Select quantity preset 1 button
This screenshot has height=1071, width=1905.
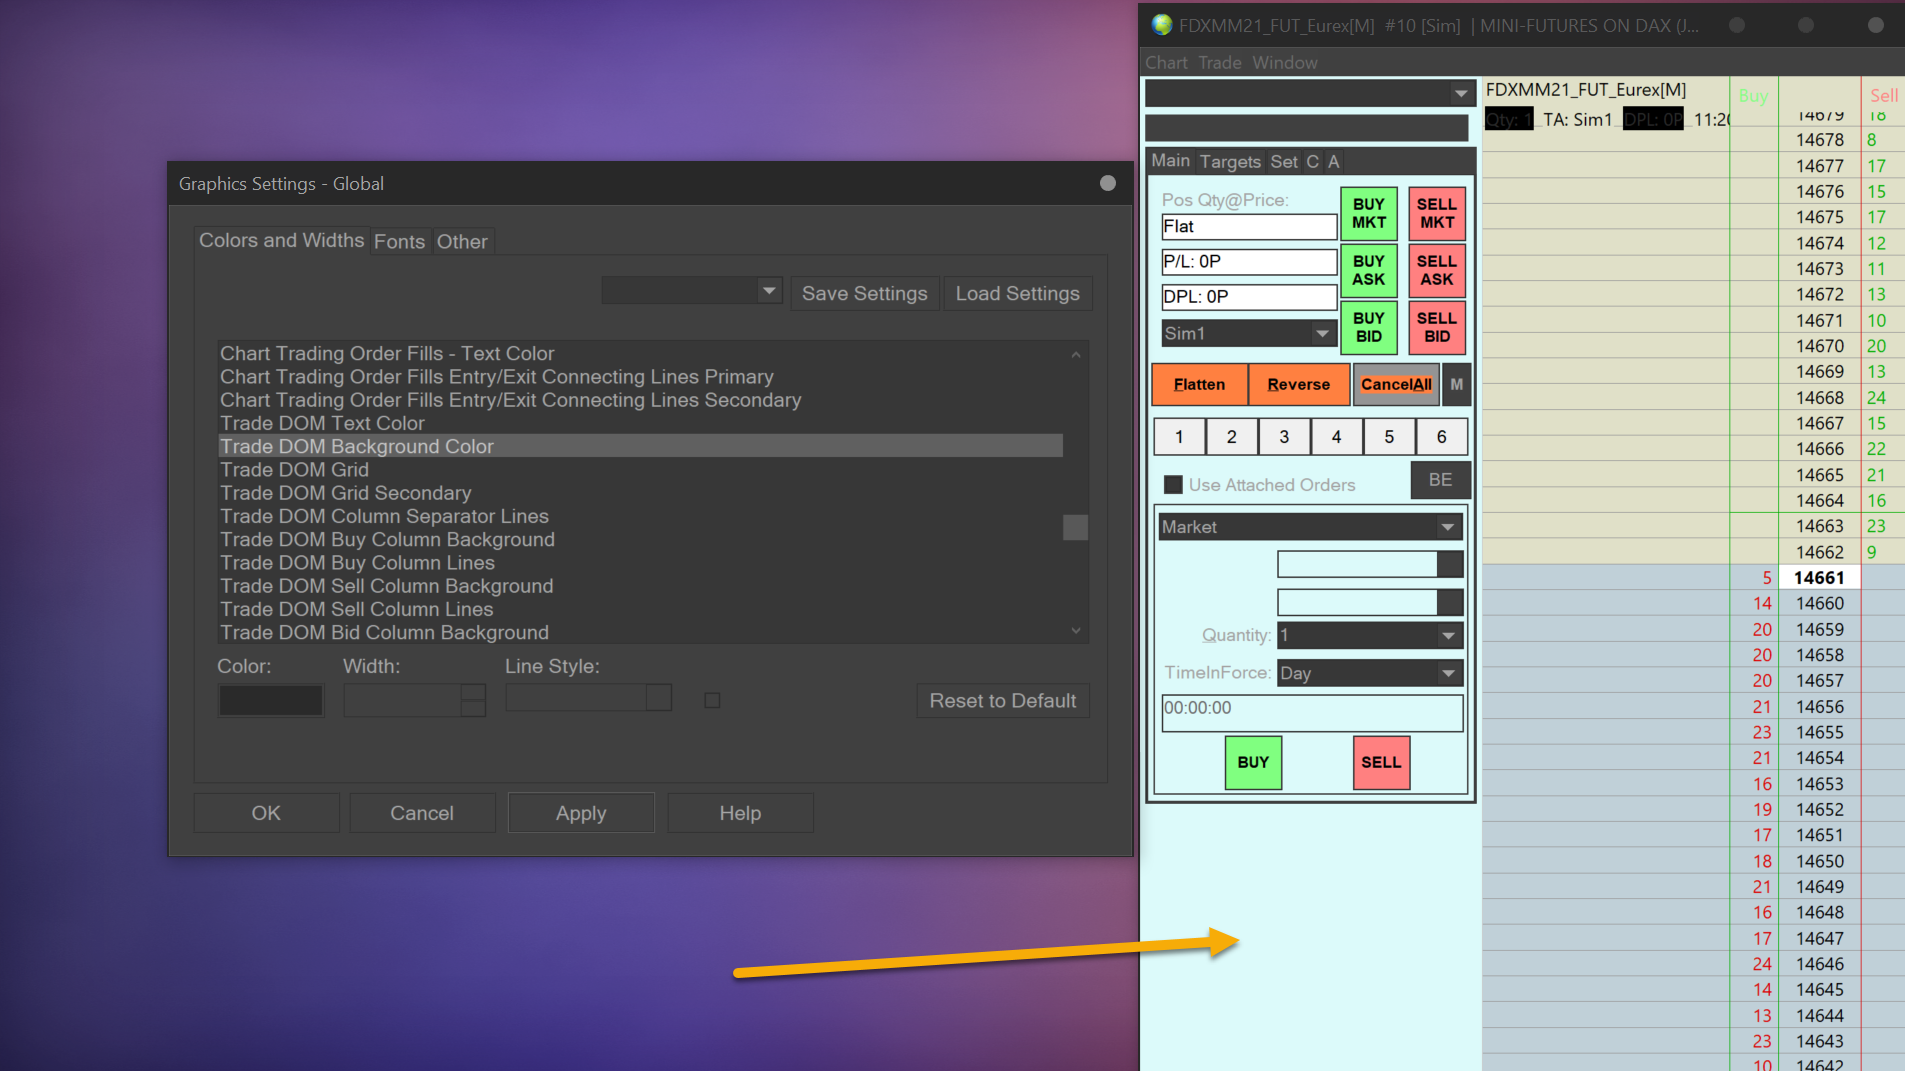coord(1179,437)
